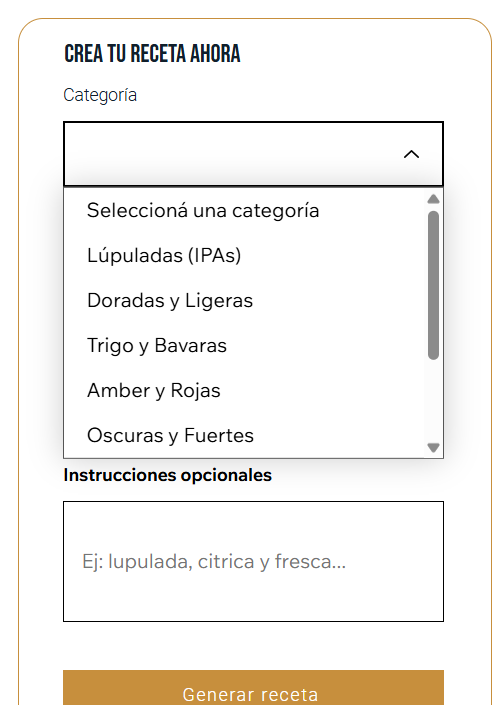Click the scrollbar down arrow in category list

tap(433, 447)
